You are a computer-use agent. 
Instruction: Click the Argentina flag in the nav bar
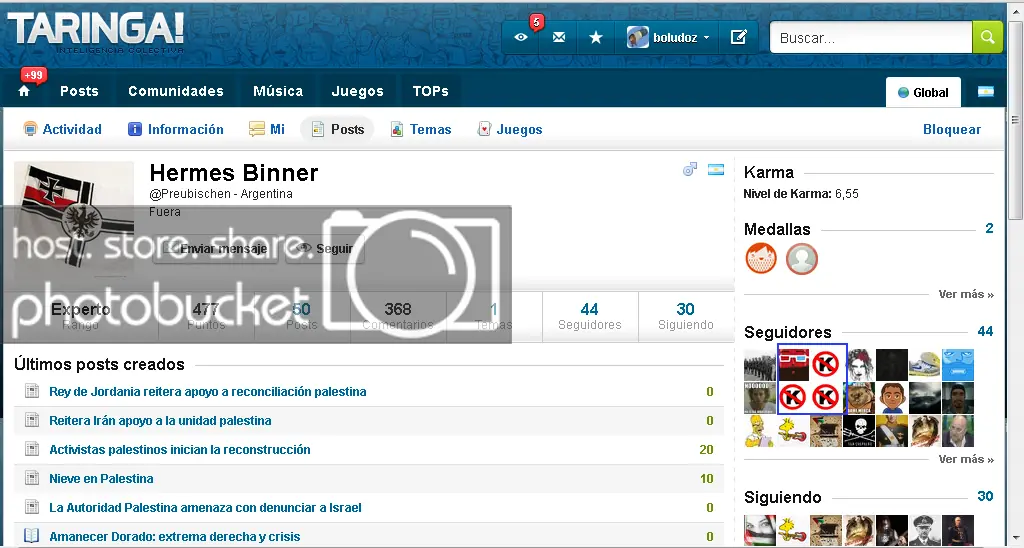(x=985, y=91)
